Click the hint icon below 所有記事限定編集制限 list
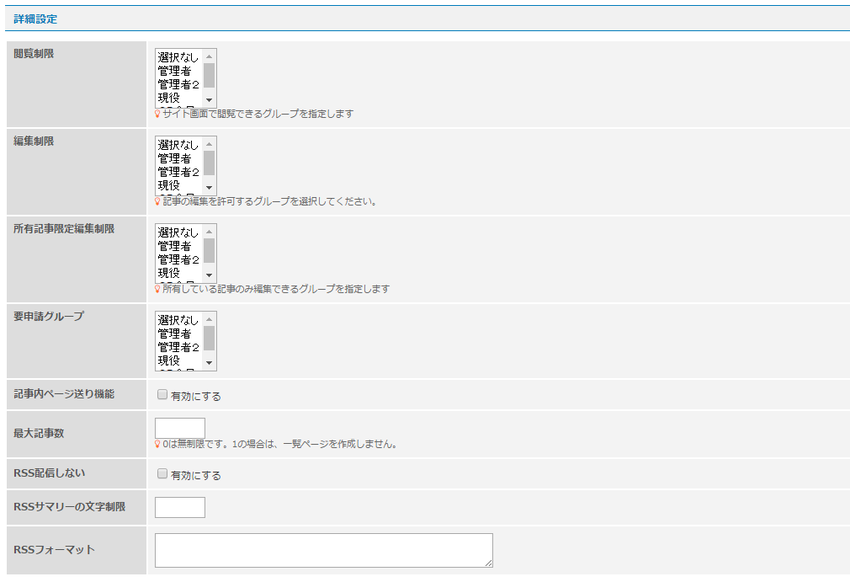Viewport: 850px width, 582px height. click(x=157, y=288)
